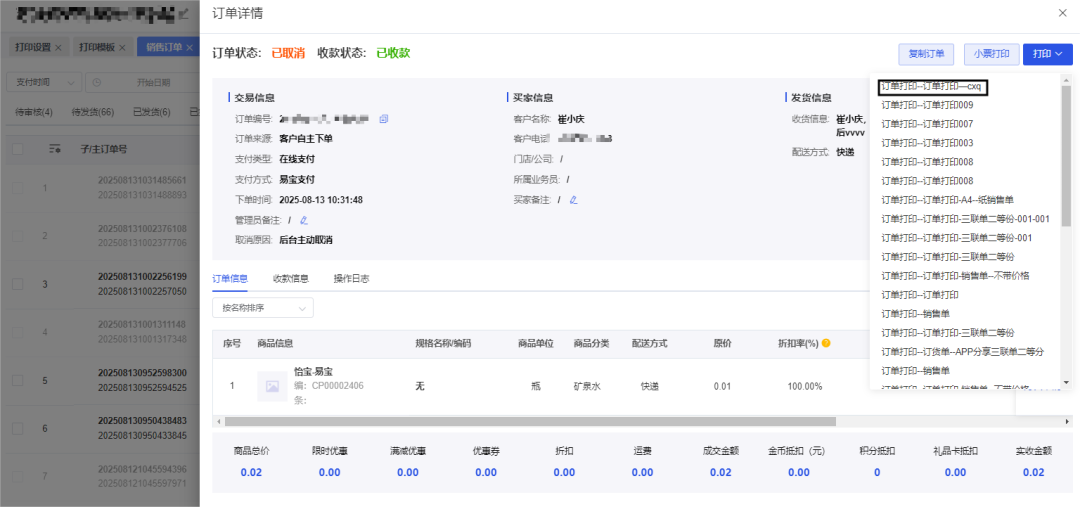Check the checkbox for order row 5
The image size is (1080, 507).
(18, 380)
